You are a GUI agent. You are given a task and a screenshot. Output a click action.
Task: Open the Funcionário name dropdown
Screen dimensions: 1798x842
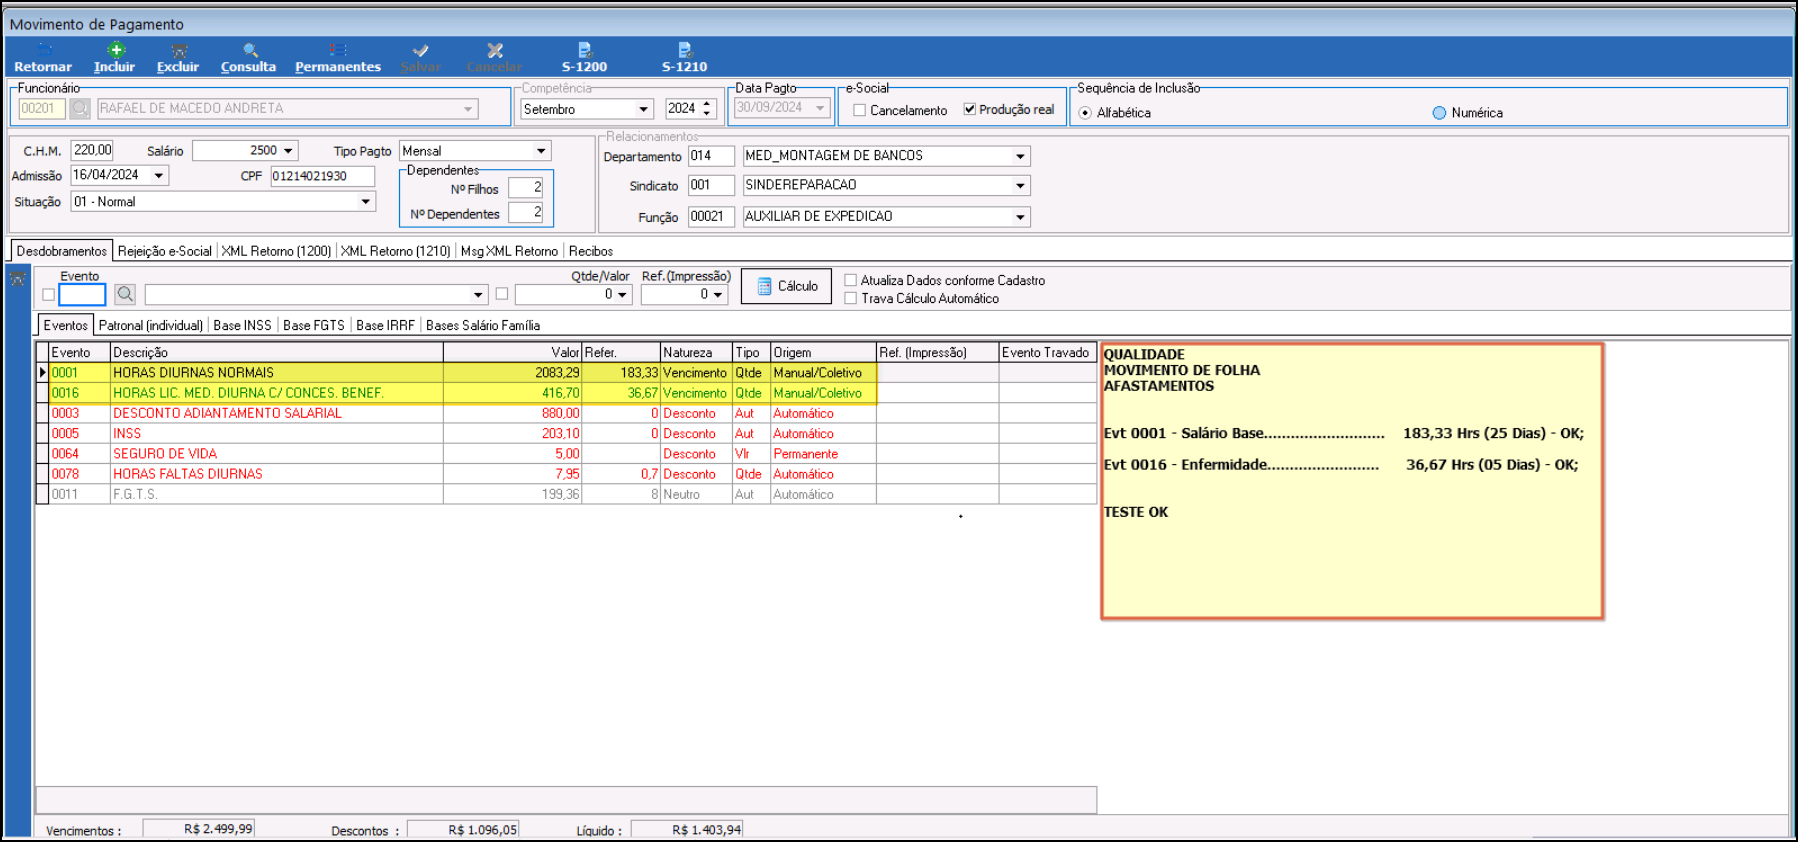coord(468,108)
